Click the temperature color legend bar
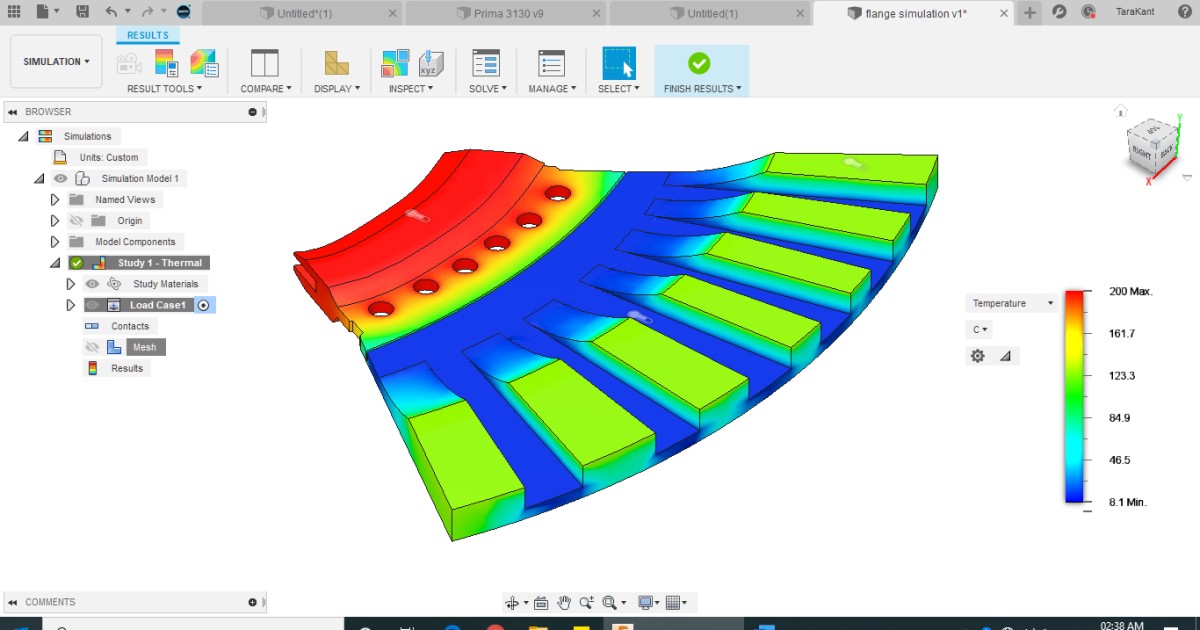 (1076, 397)
